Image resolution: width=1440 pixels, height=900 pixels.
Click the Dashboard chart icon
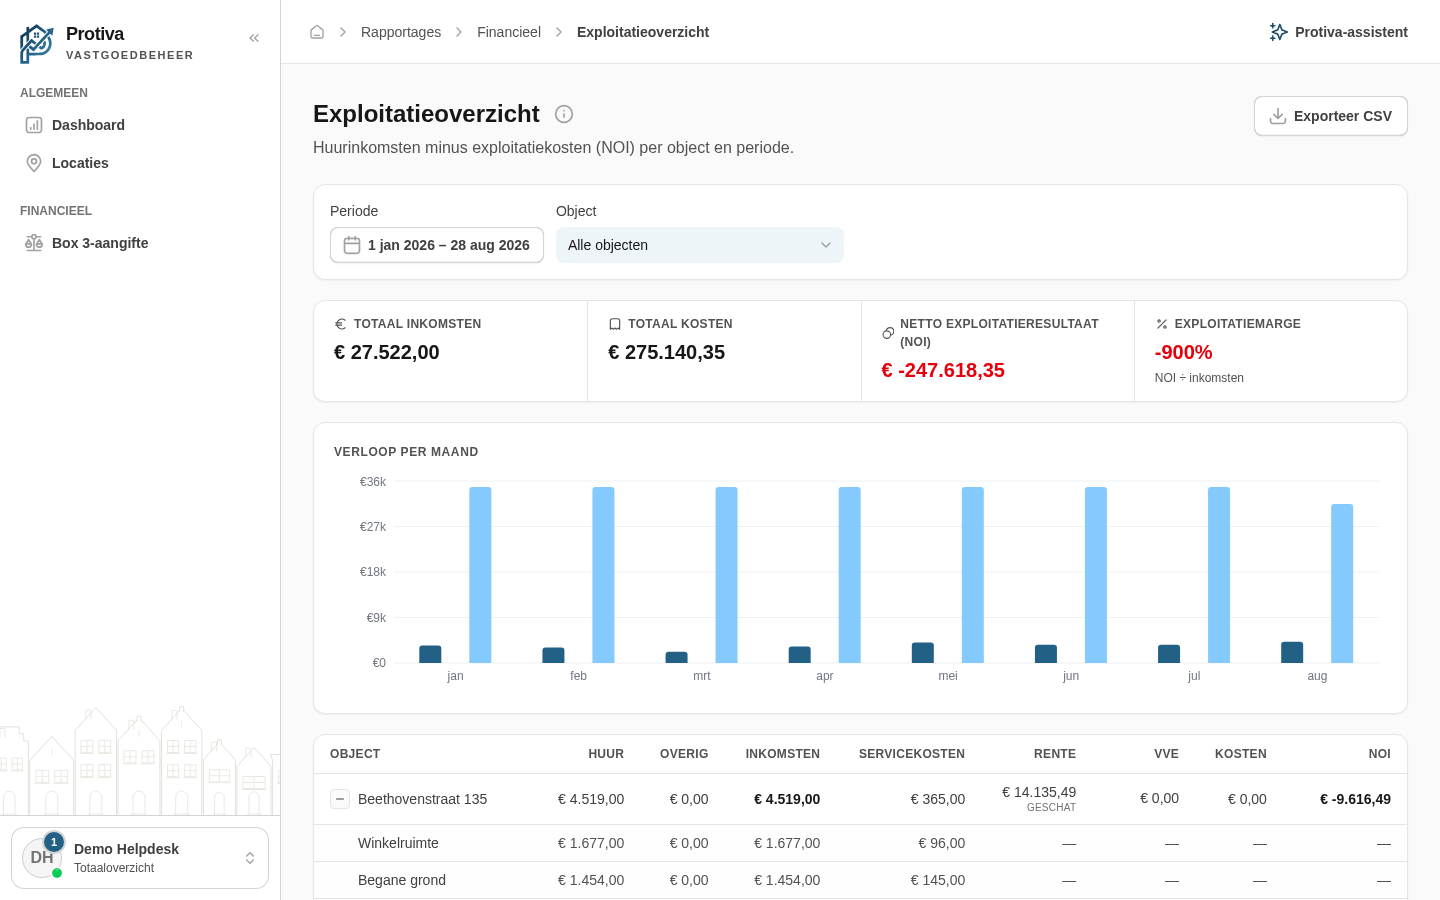click(34, 125)
